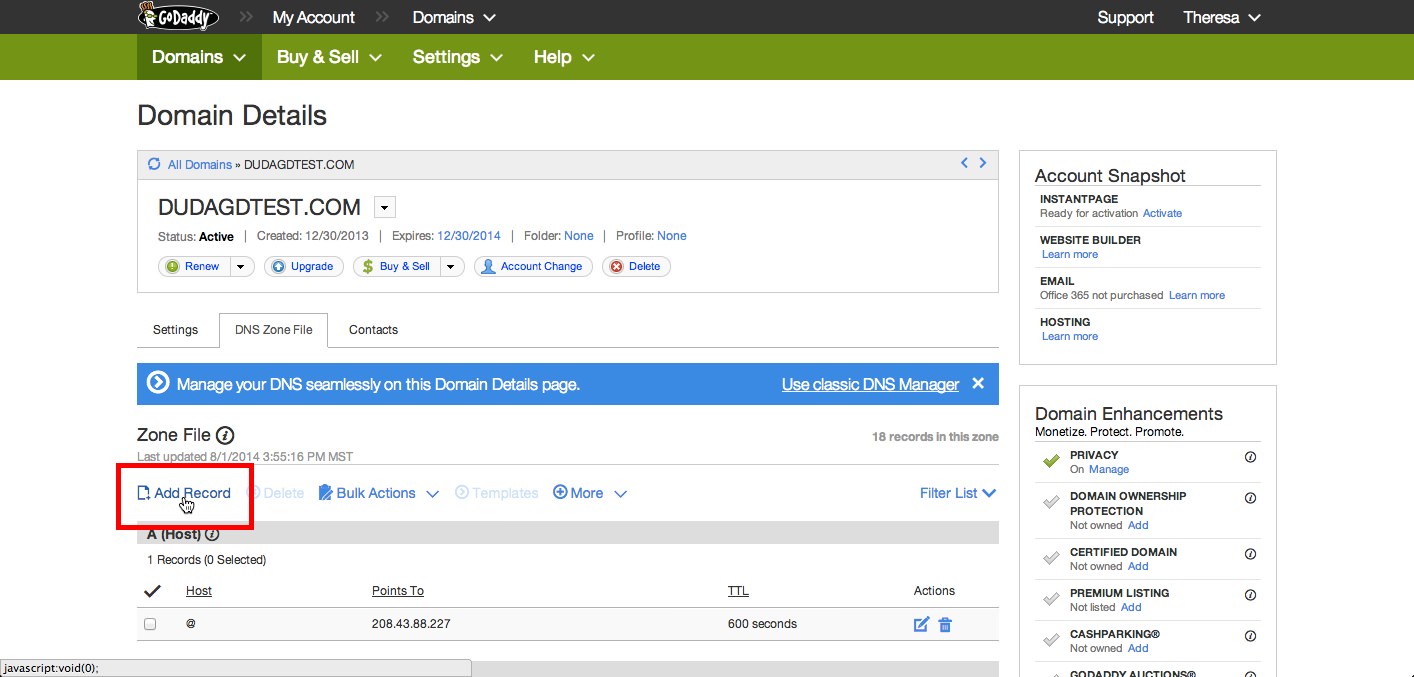Refresh icon beside All Domains
Image resolution: width=1414 pixels, height=677 pixels.
154,164
